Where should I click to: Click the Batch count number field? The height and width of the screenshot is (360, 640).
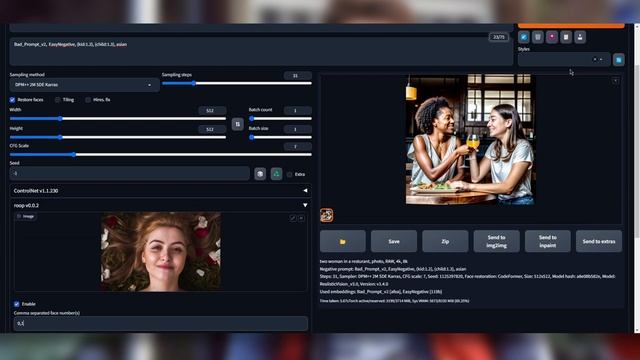tap(298, 111)
